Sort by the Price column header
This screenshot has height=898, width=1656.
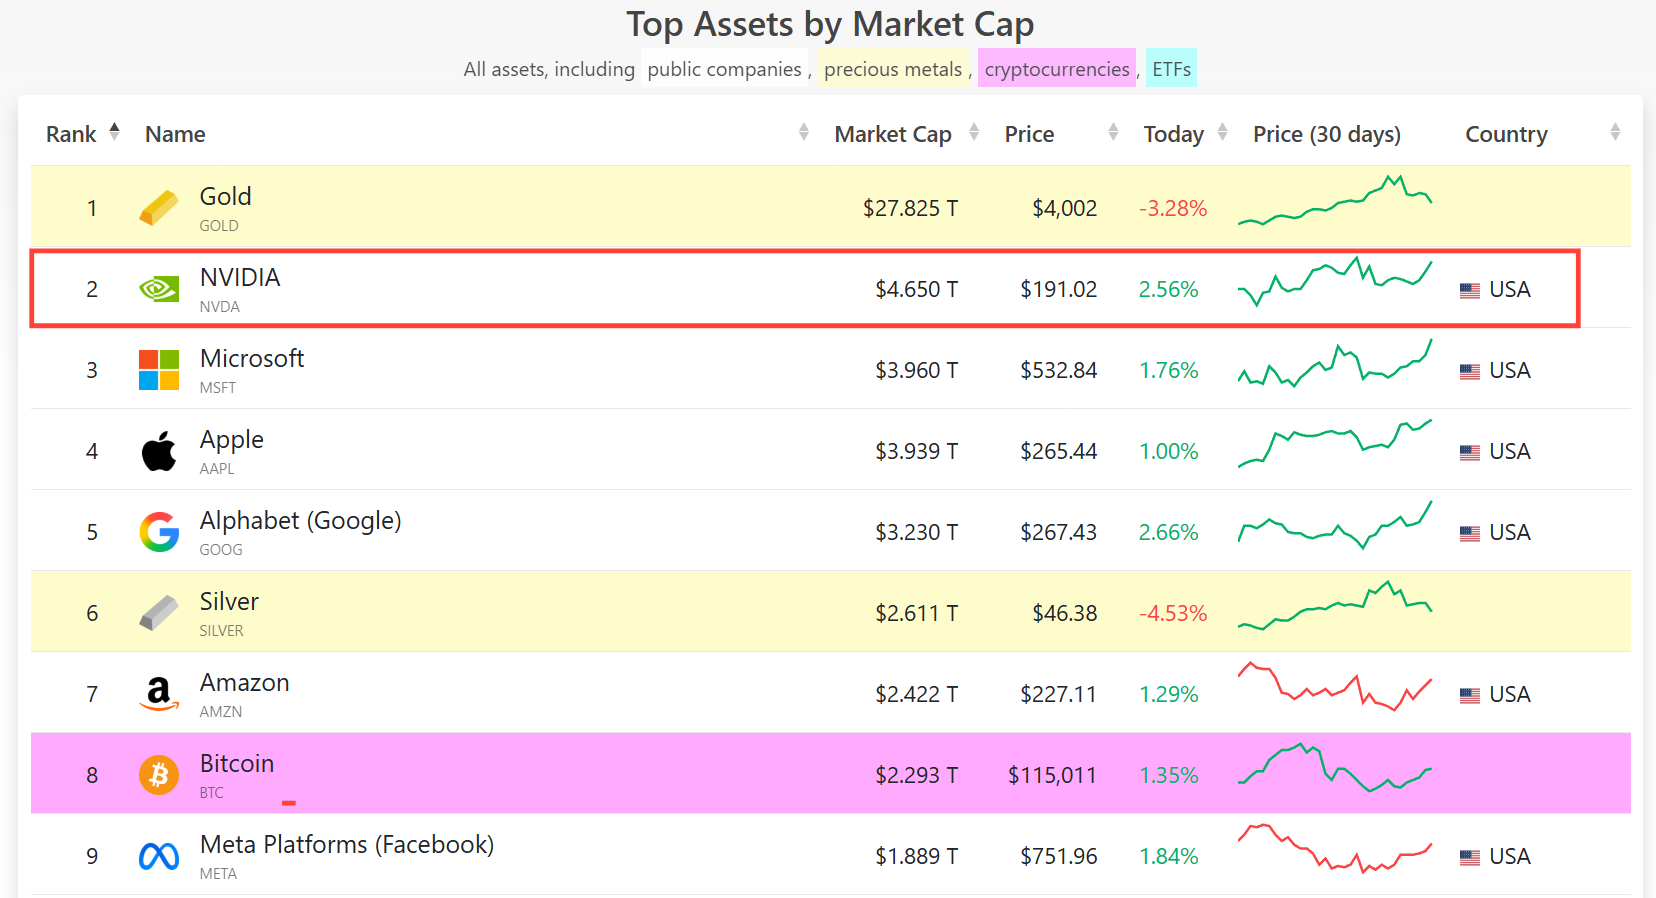pos(1029,134)
